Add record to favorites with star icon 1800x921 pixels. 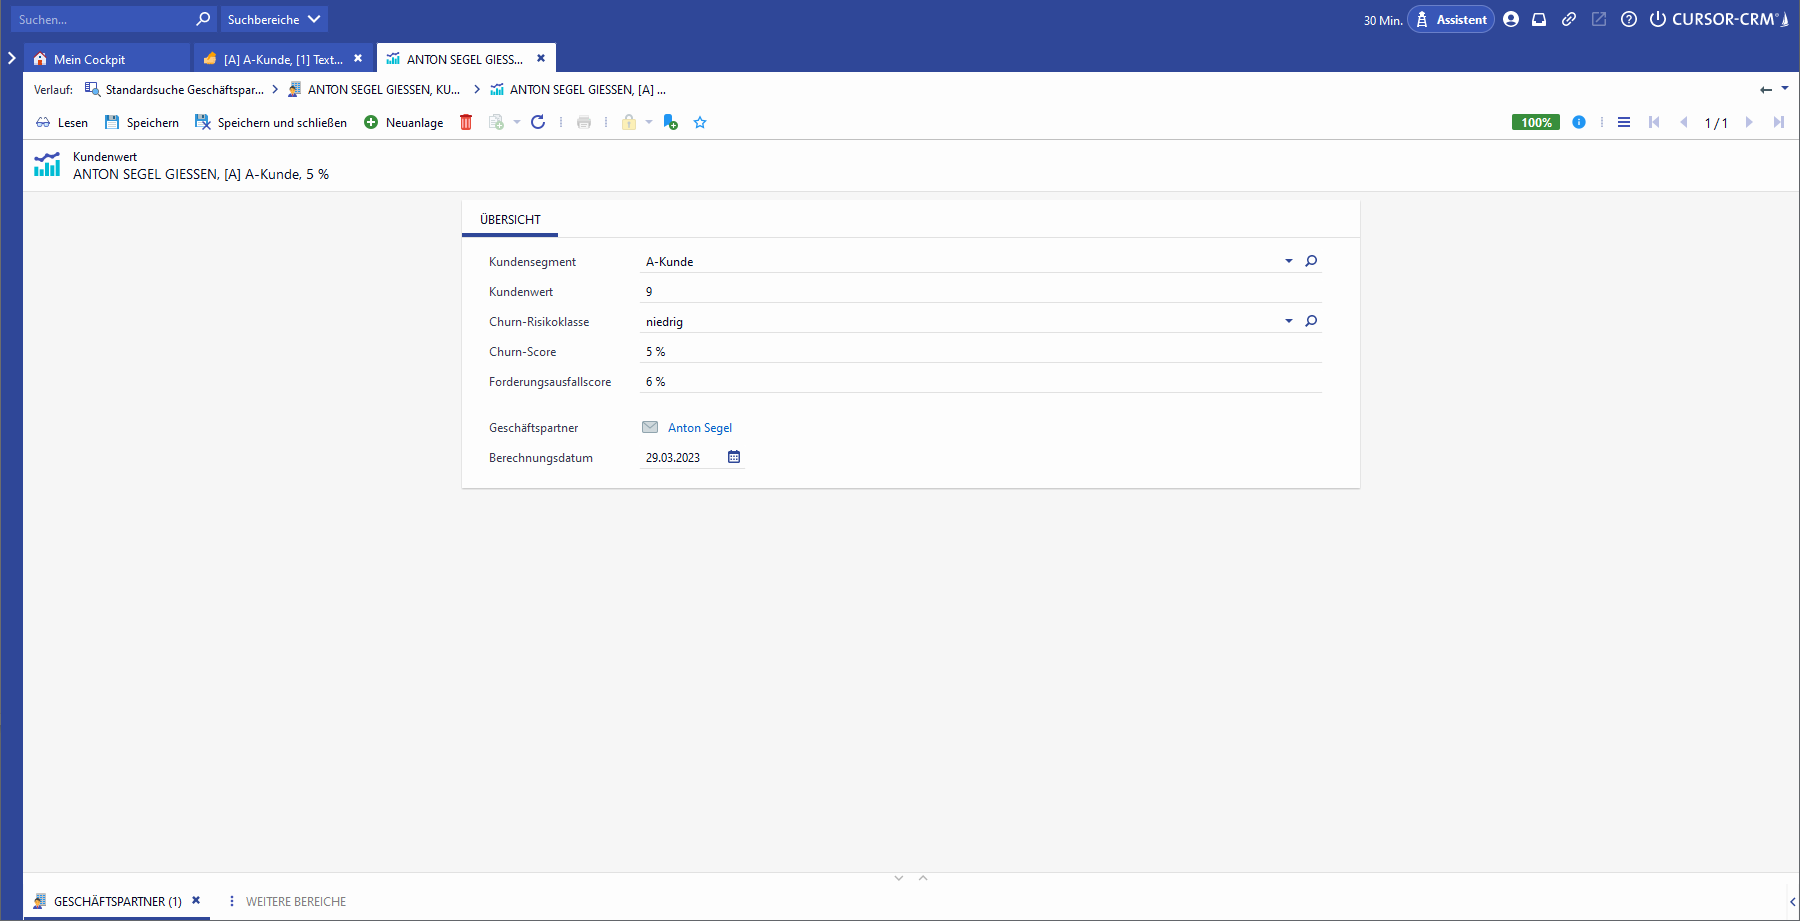coord(700,122)
